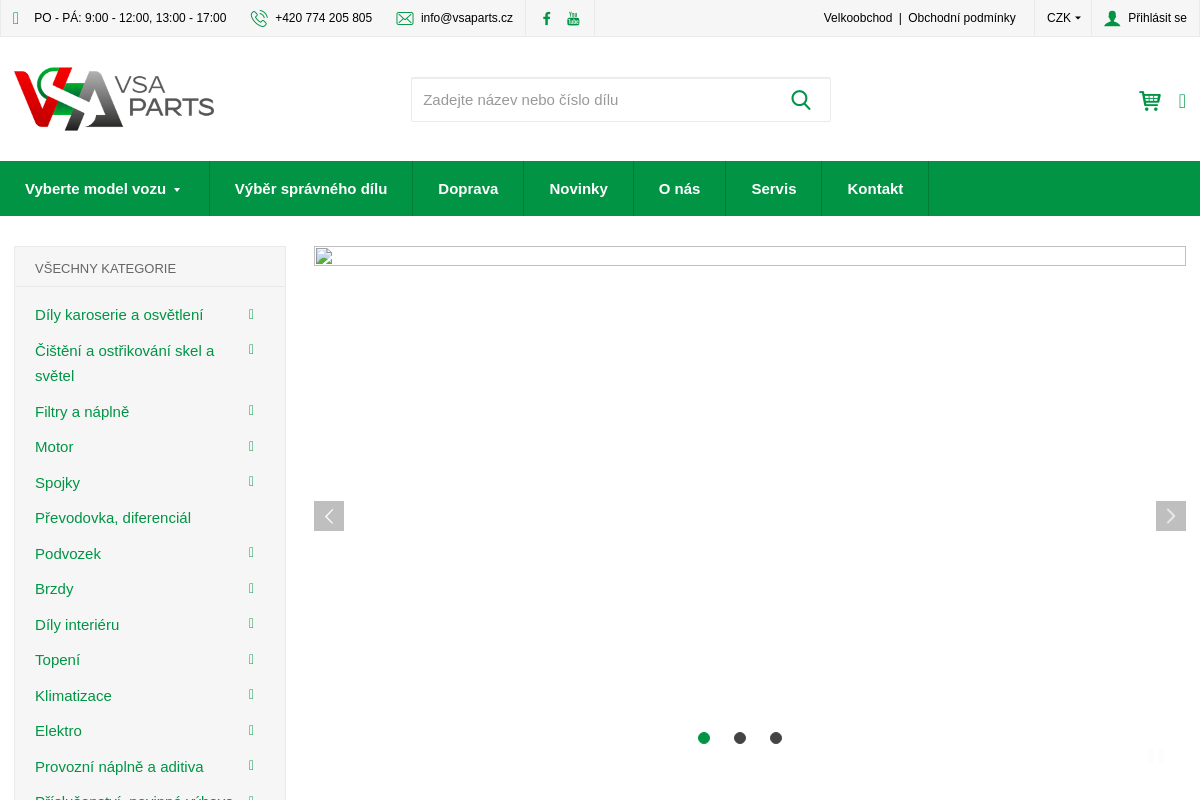
Task: Select the first carousel dot
Action: [704, 738]
